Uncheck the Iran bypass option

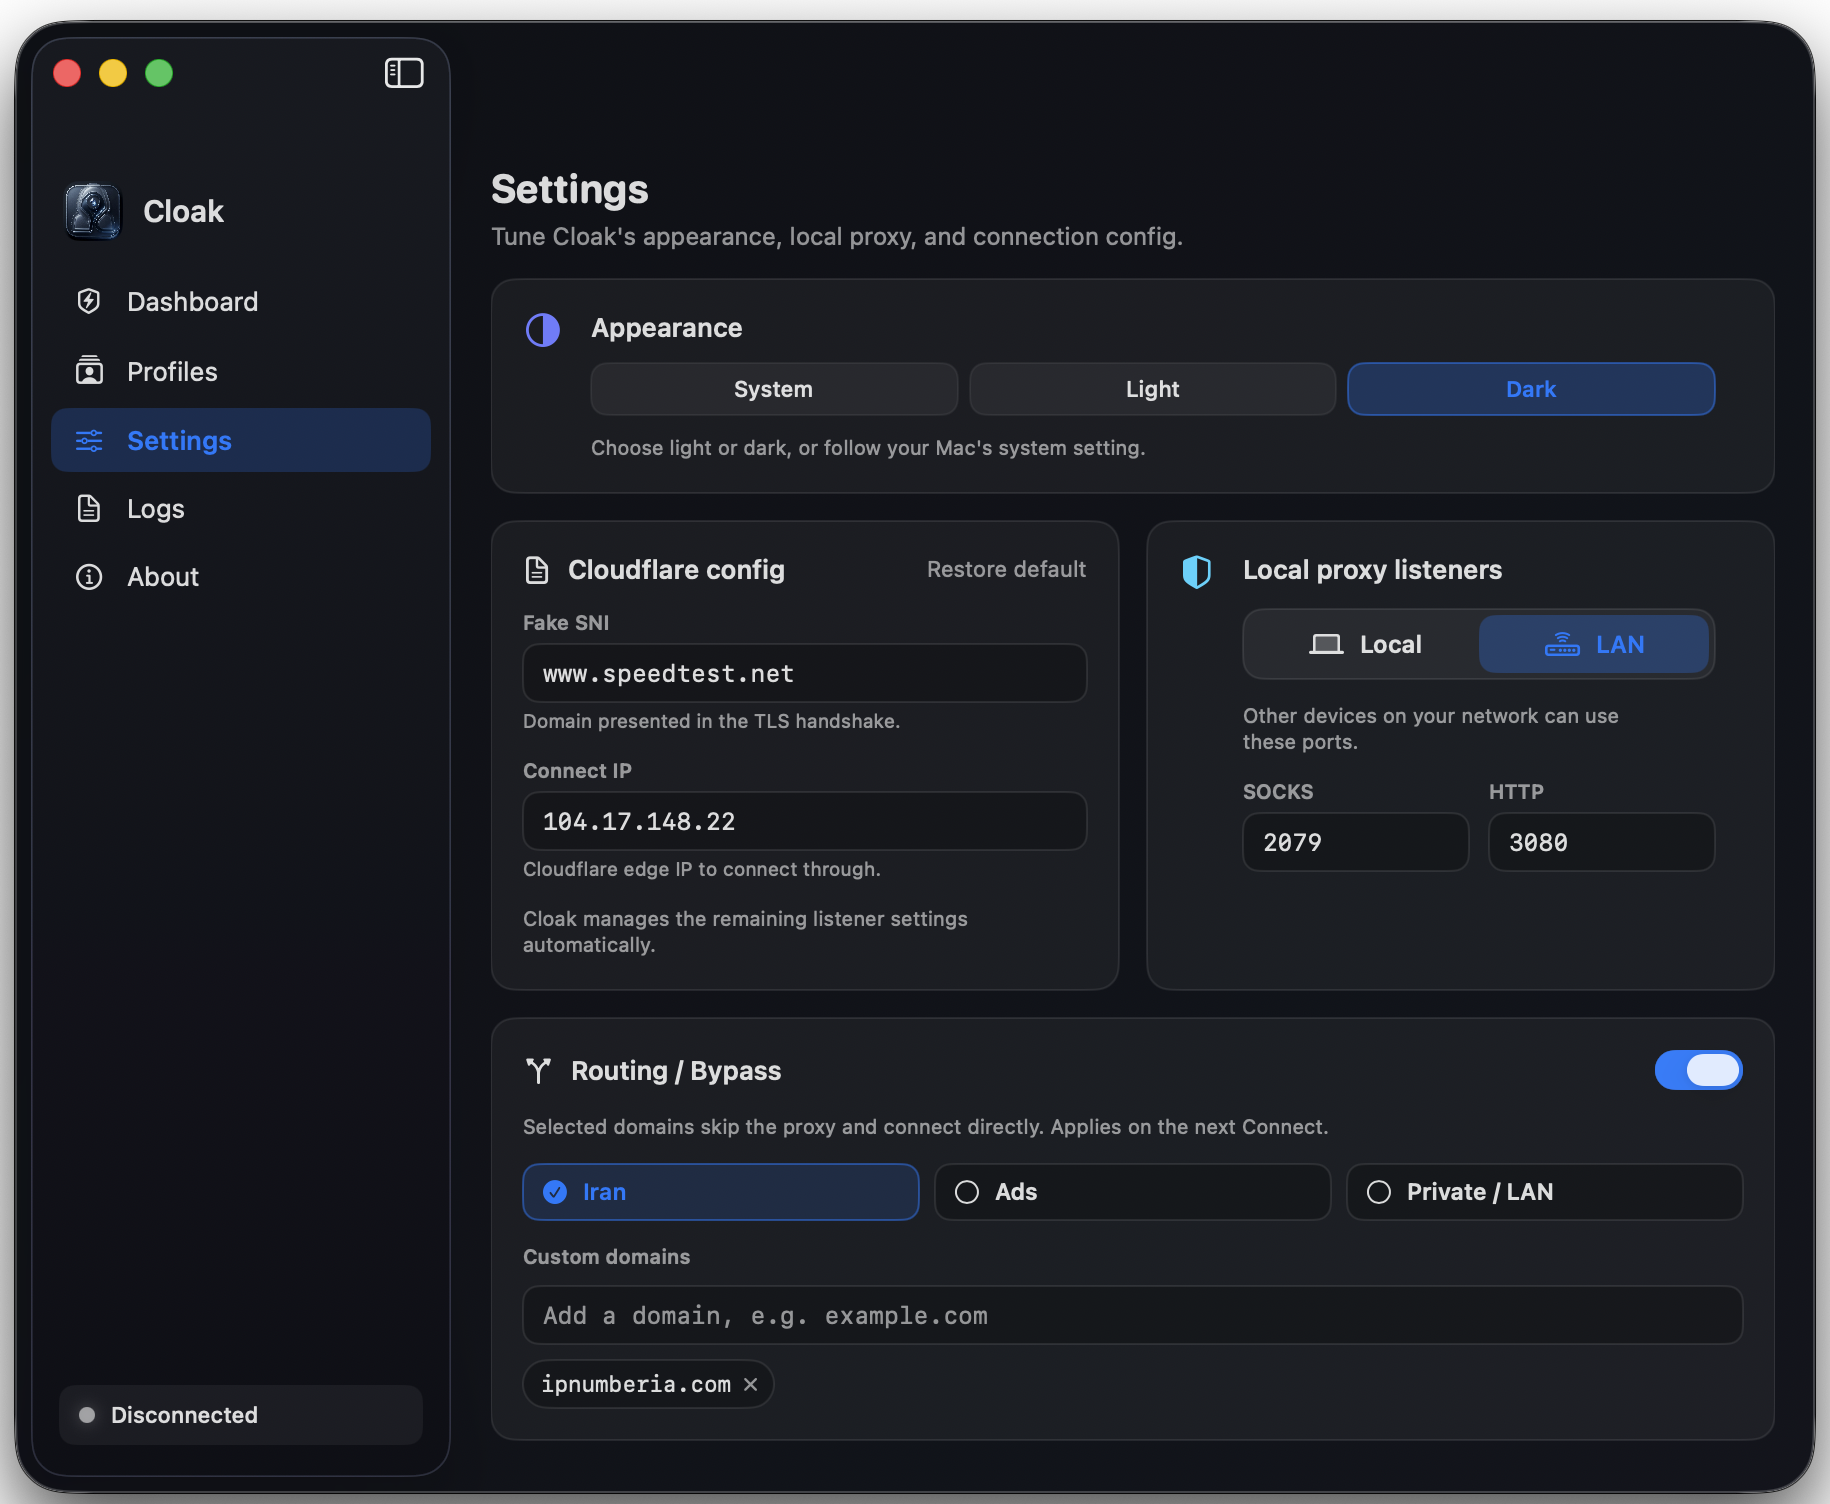(720, 1192)
